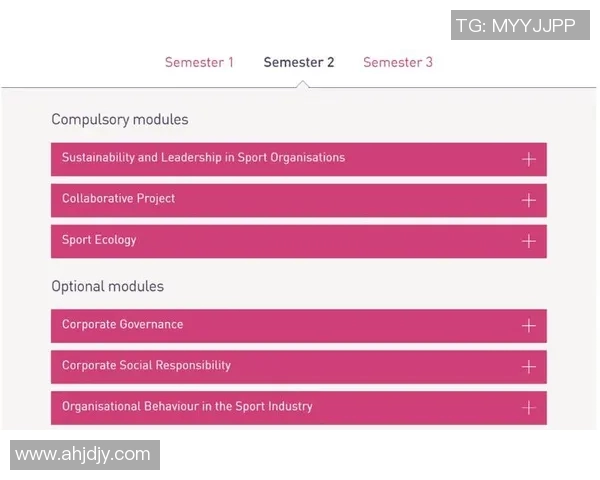Viewport: 600px width, 480px height.
Task: Expand the 'Sport Ecology' module title
Action: (99, 240)
